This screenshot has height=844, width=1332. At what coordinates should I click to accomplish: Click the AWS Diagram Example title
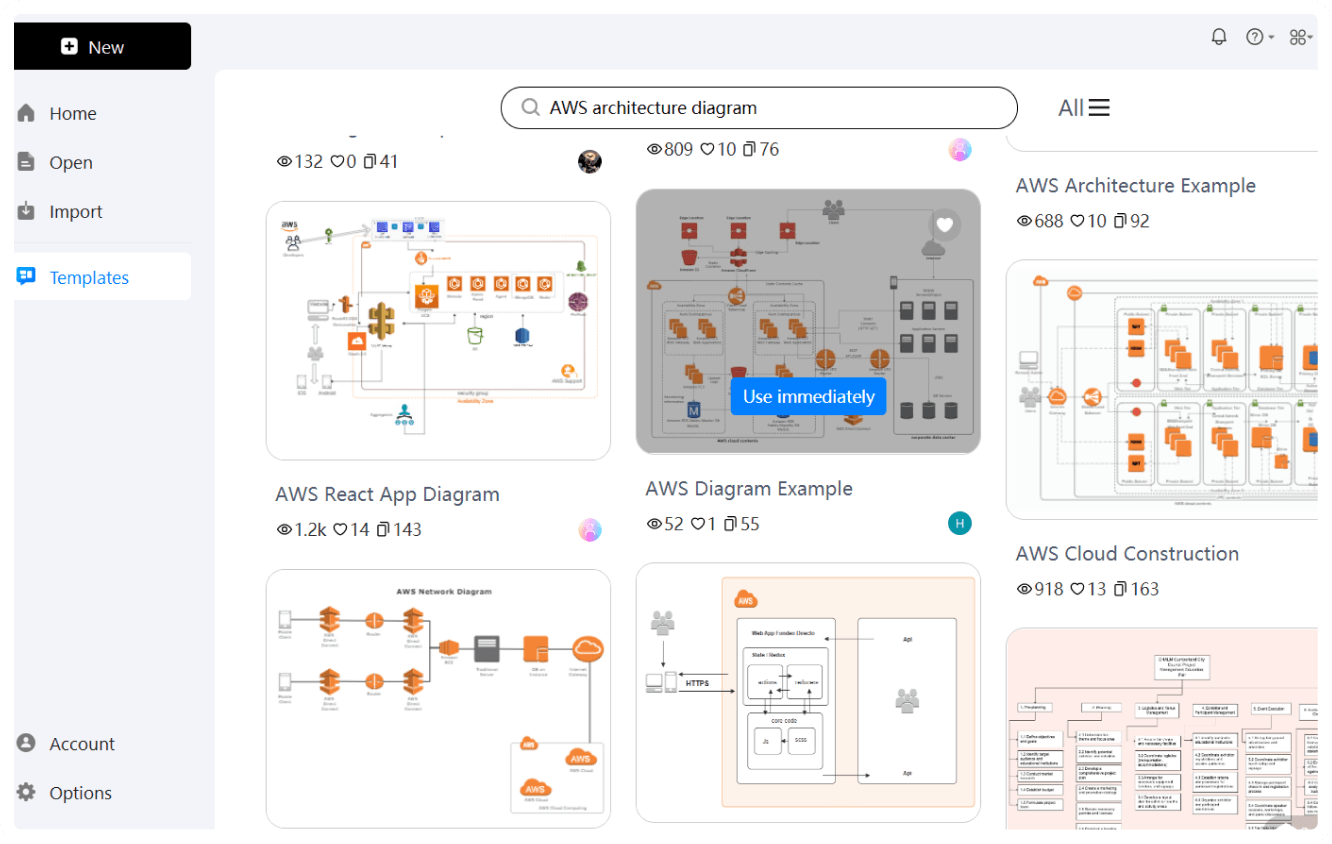coord(749,488)
